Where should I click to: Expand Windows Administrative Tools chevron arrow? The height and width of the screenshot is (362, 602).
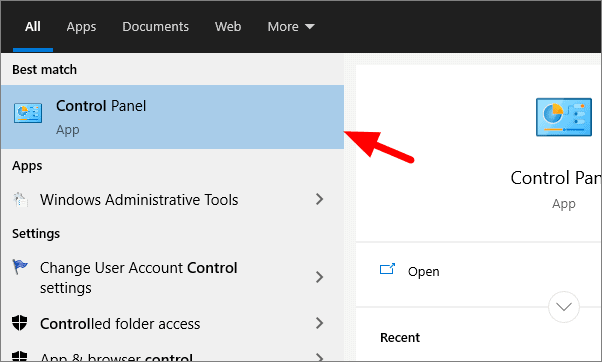tap(319, 199)
